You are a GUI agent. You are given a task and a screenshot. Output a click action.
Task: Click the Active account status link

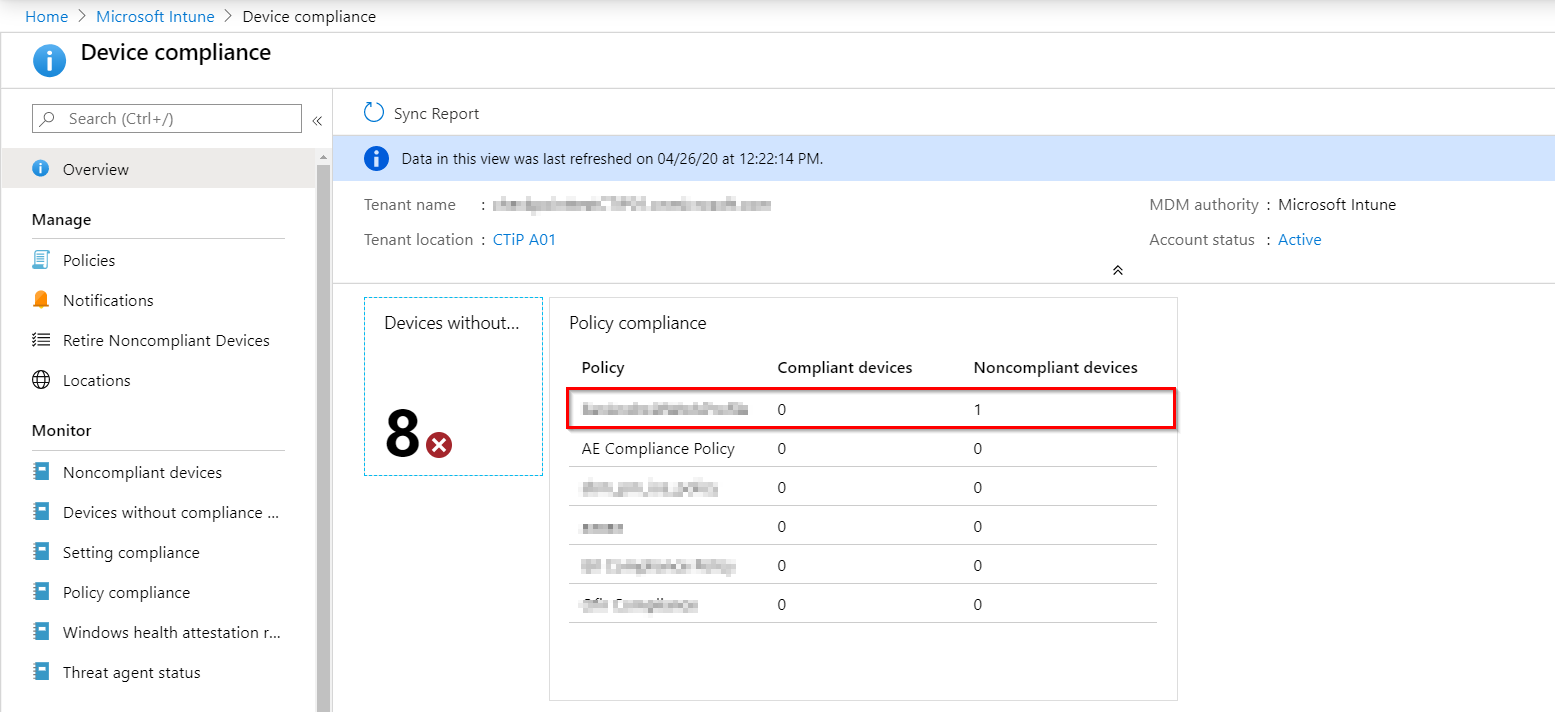pos(1299,240)
